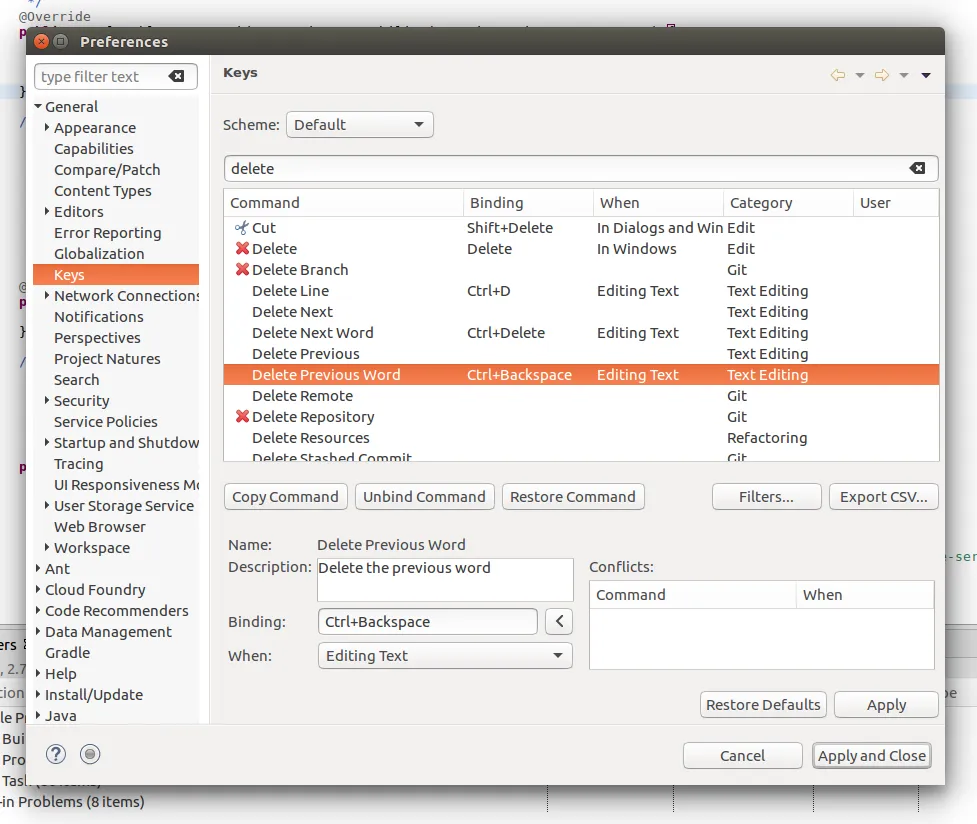Click the Restore Defaults button

tap(763, 704)
